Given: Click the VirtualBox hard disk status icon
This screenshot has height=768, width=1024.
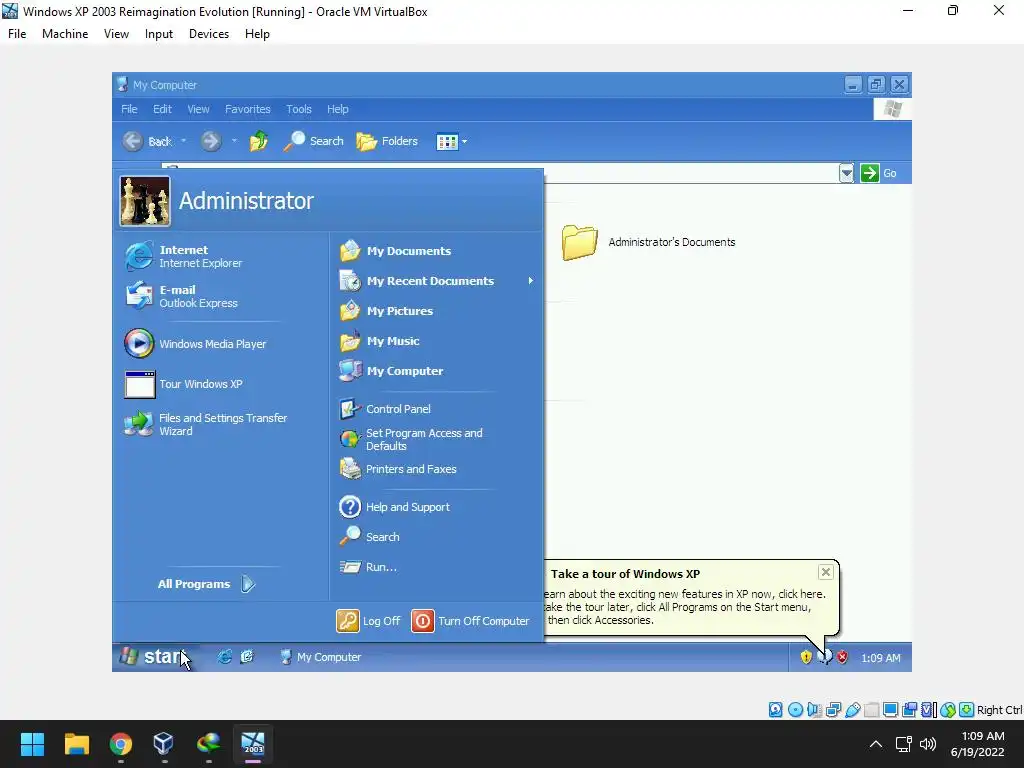Looking at the screenshot, I should click(x=775, y=710).
